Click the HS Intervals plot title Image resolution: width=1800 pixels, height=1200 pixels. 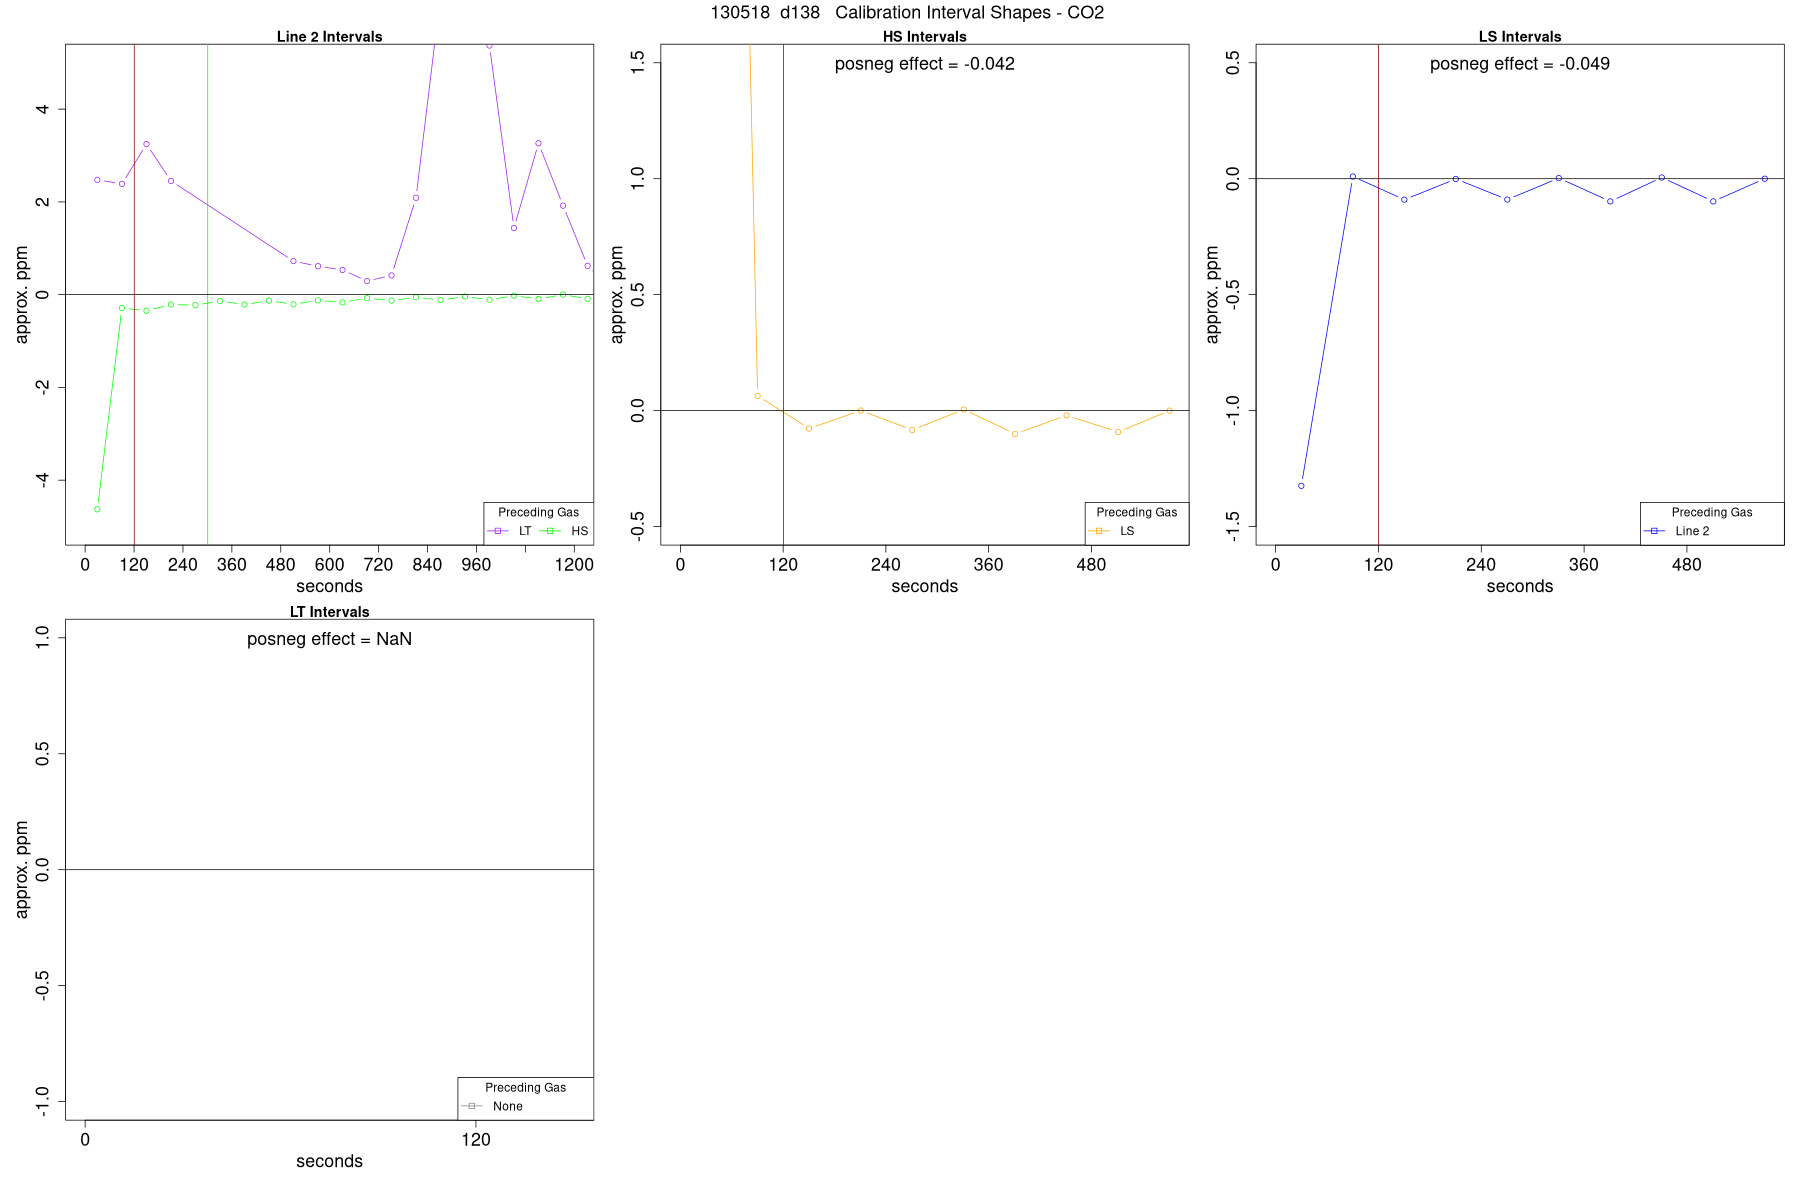pos(925,37)
